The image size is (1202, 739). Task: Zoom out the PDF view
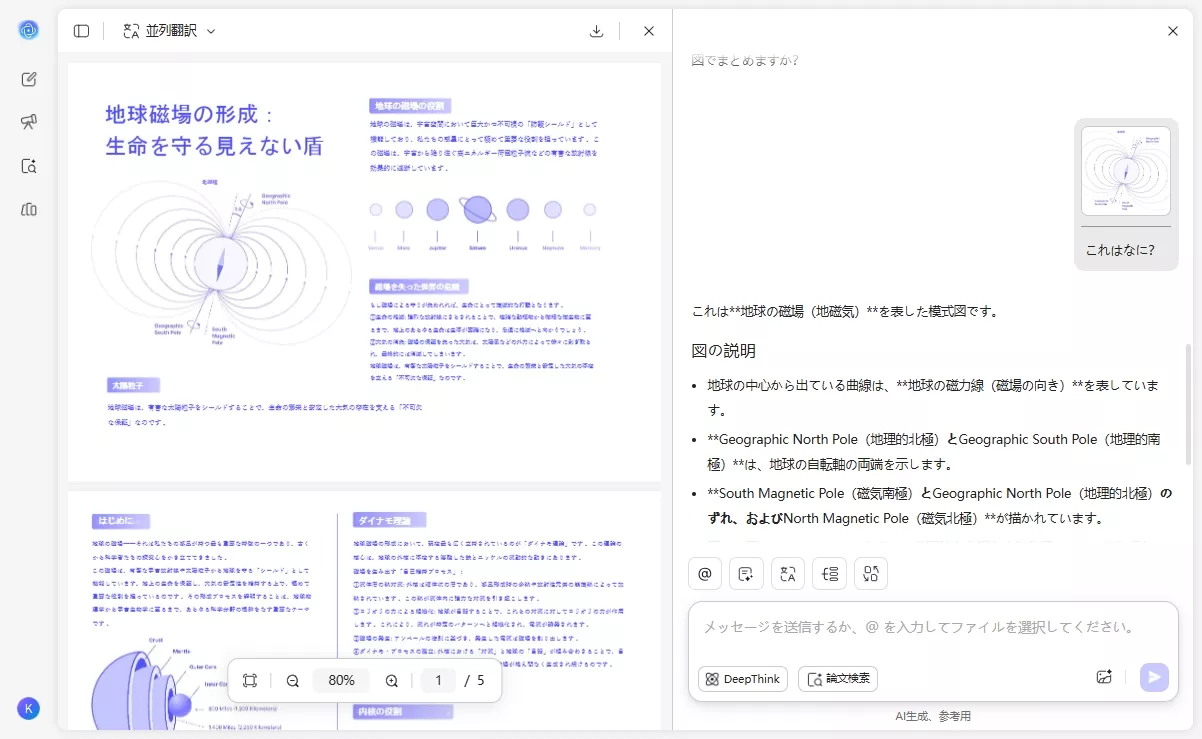coord(292,680)
